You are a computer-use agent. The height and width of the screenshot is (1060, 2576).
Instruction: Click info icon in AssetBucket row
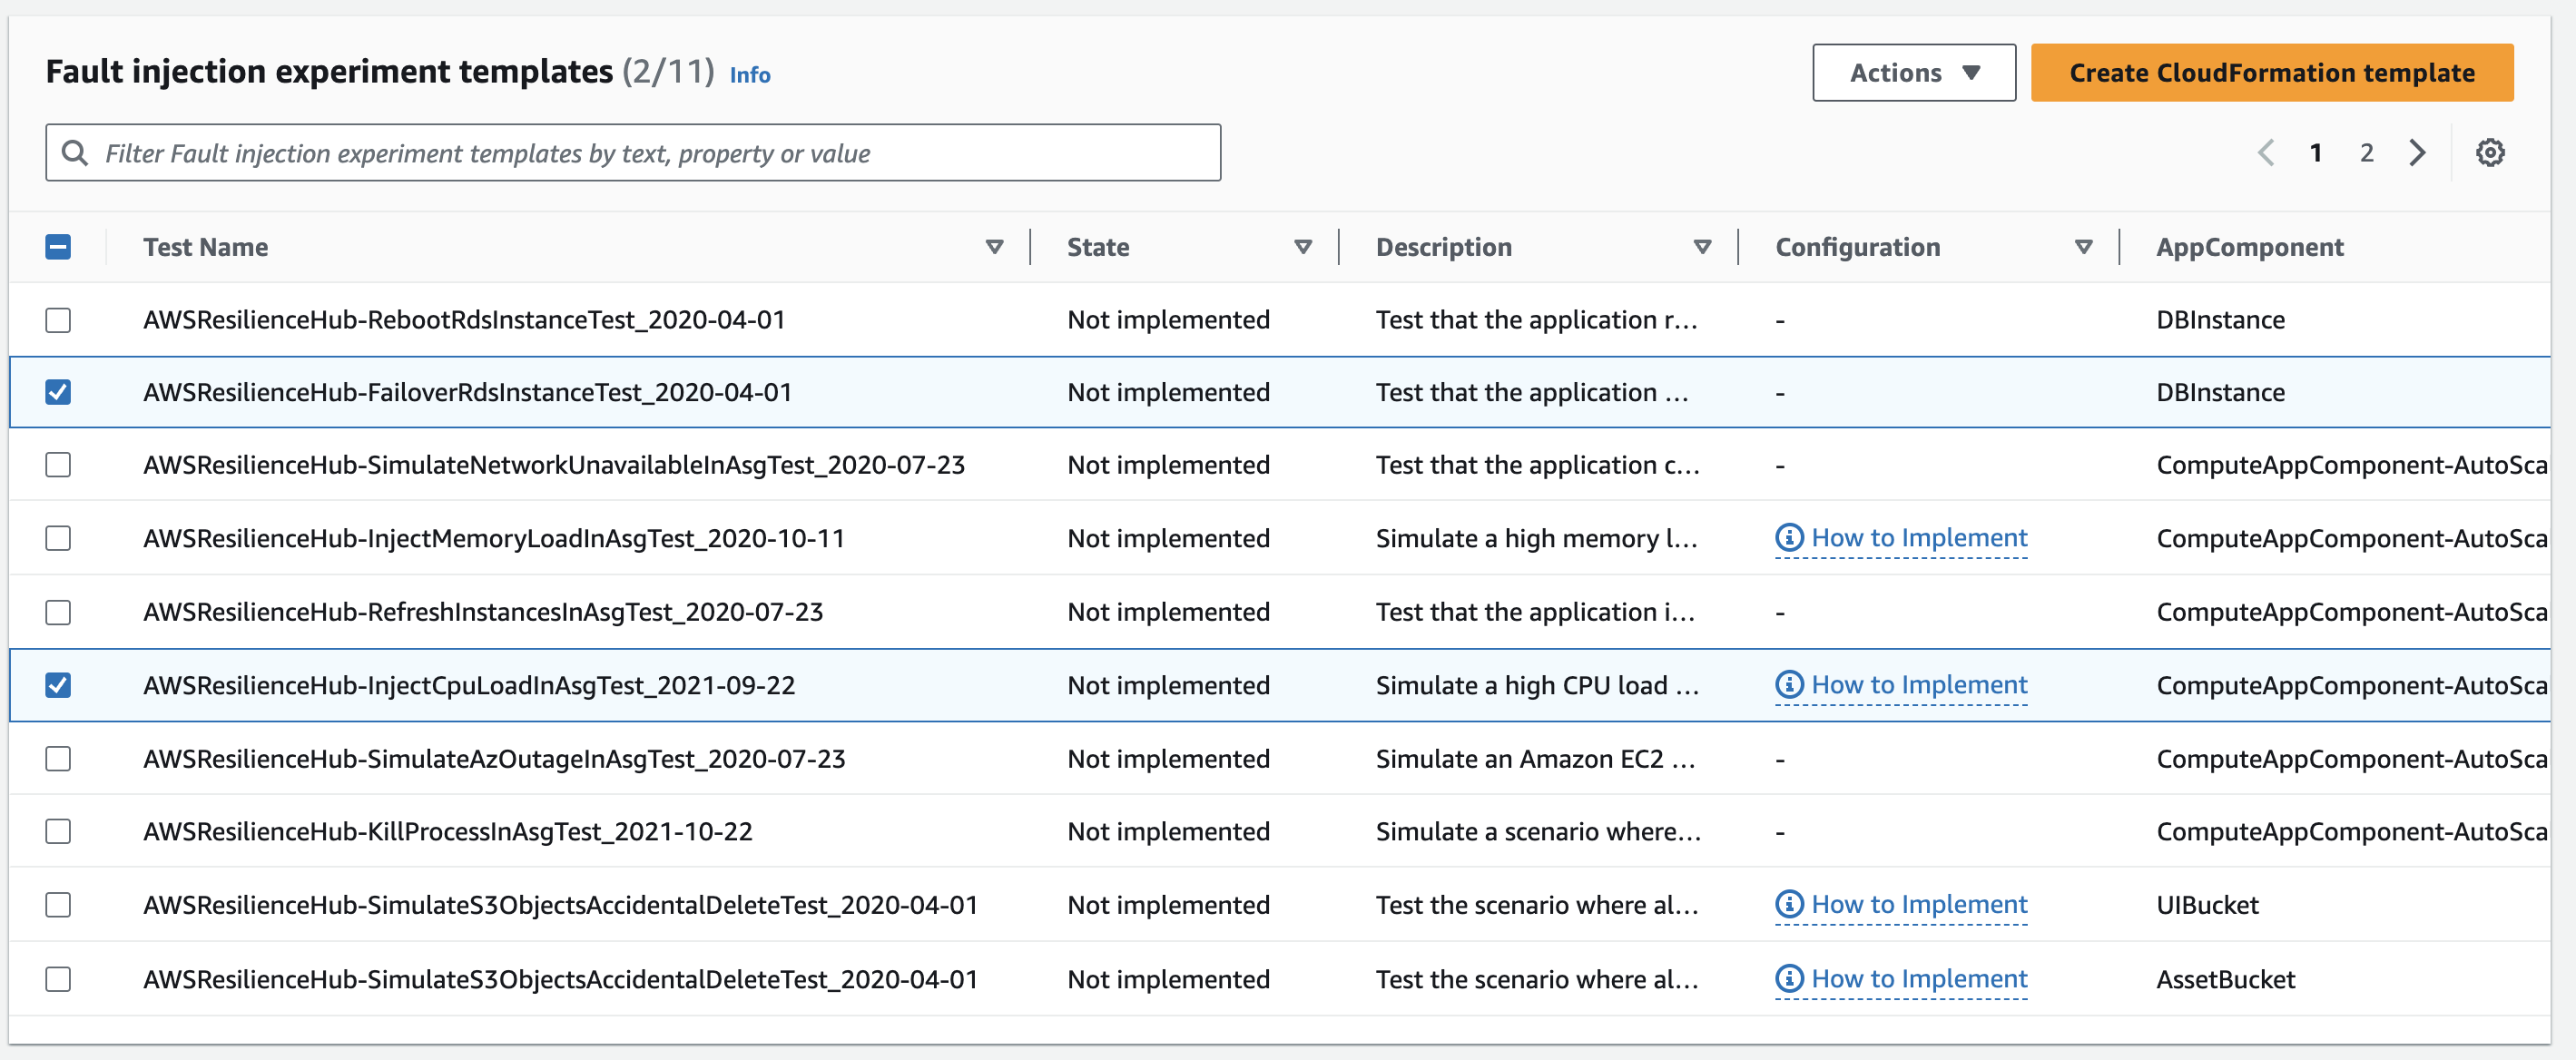[1789, 978]
